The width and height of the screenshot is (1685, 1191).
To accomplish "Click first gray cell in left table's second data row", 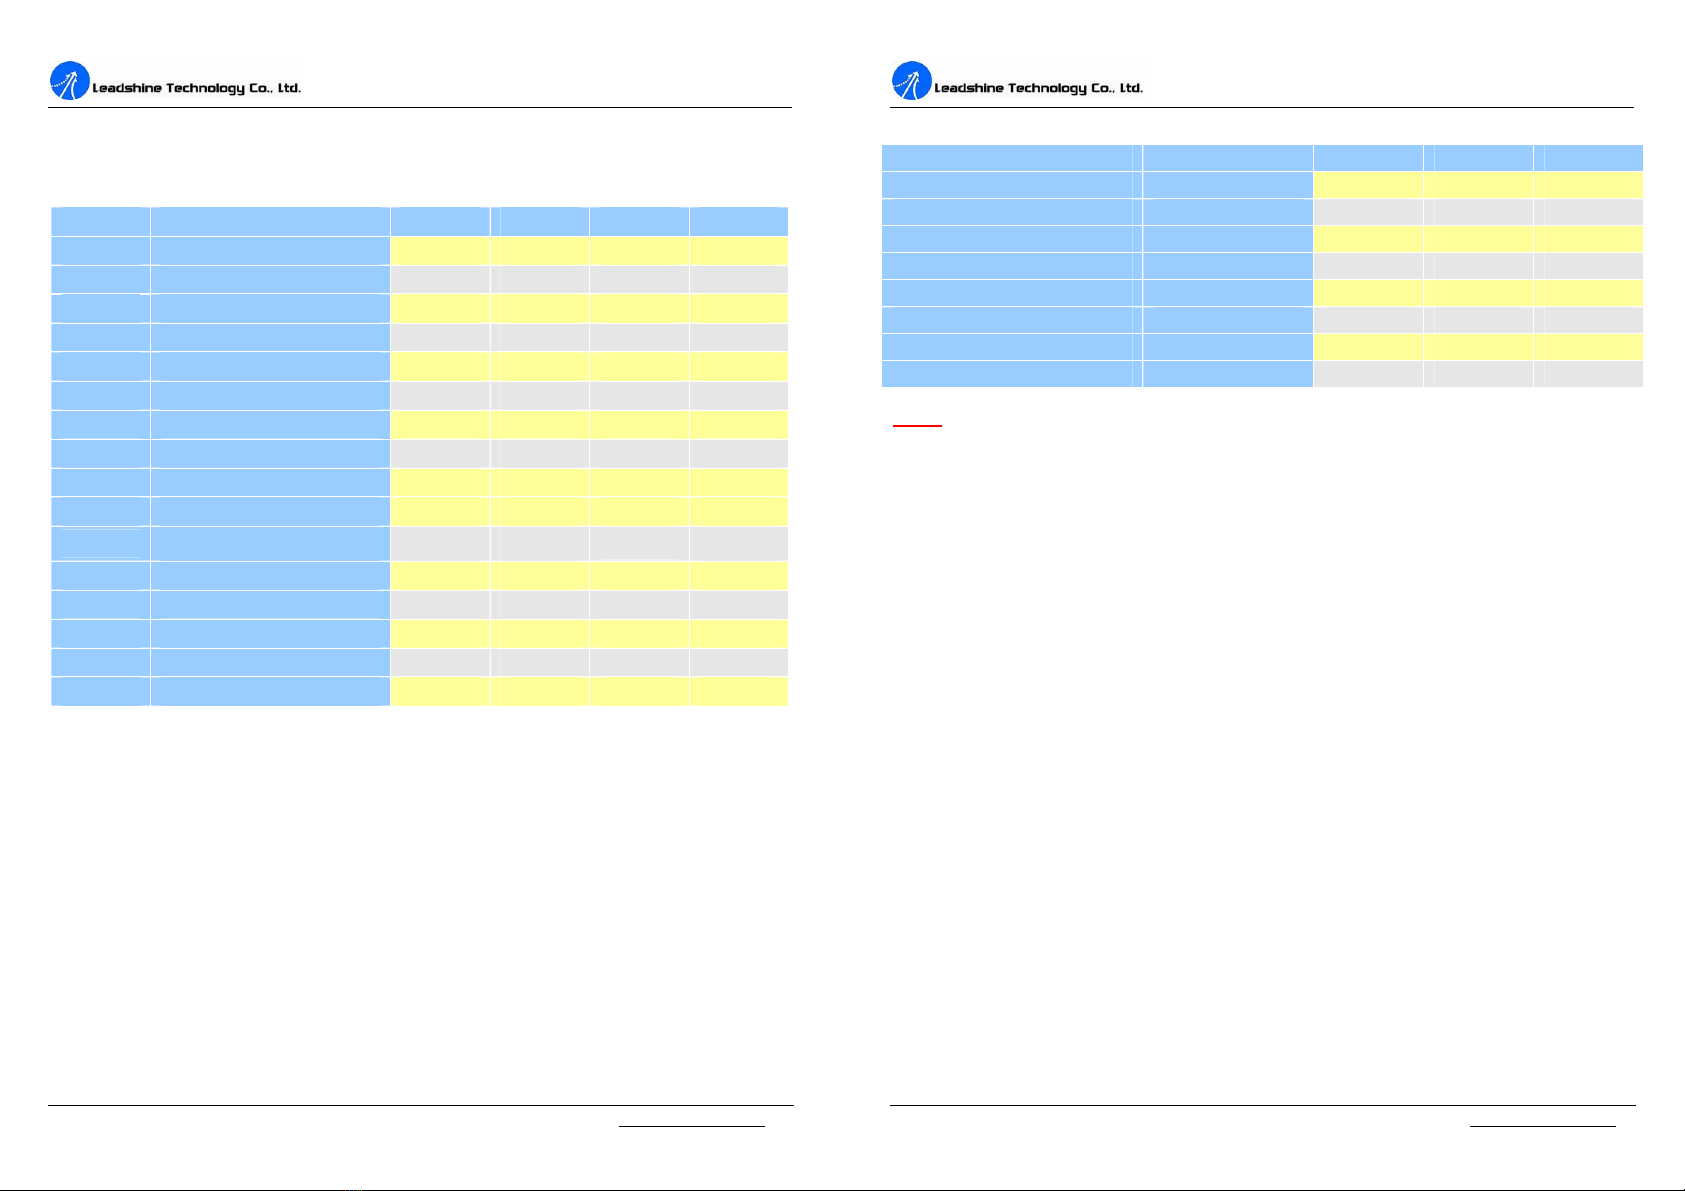I will 440,279.
